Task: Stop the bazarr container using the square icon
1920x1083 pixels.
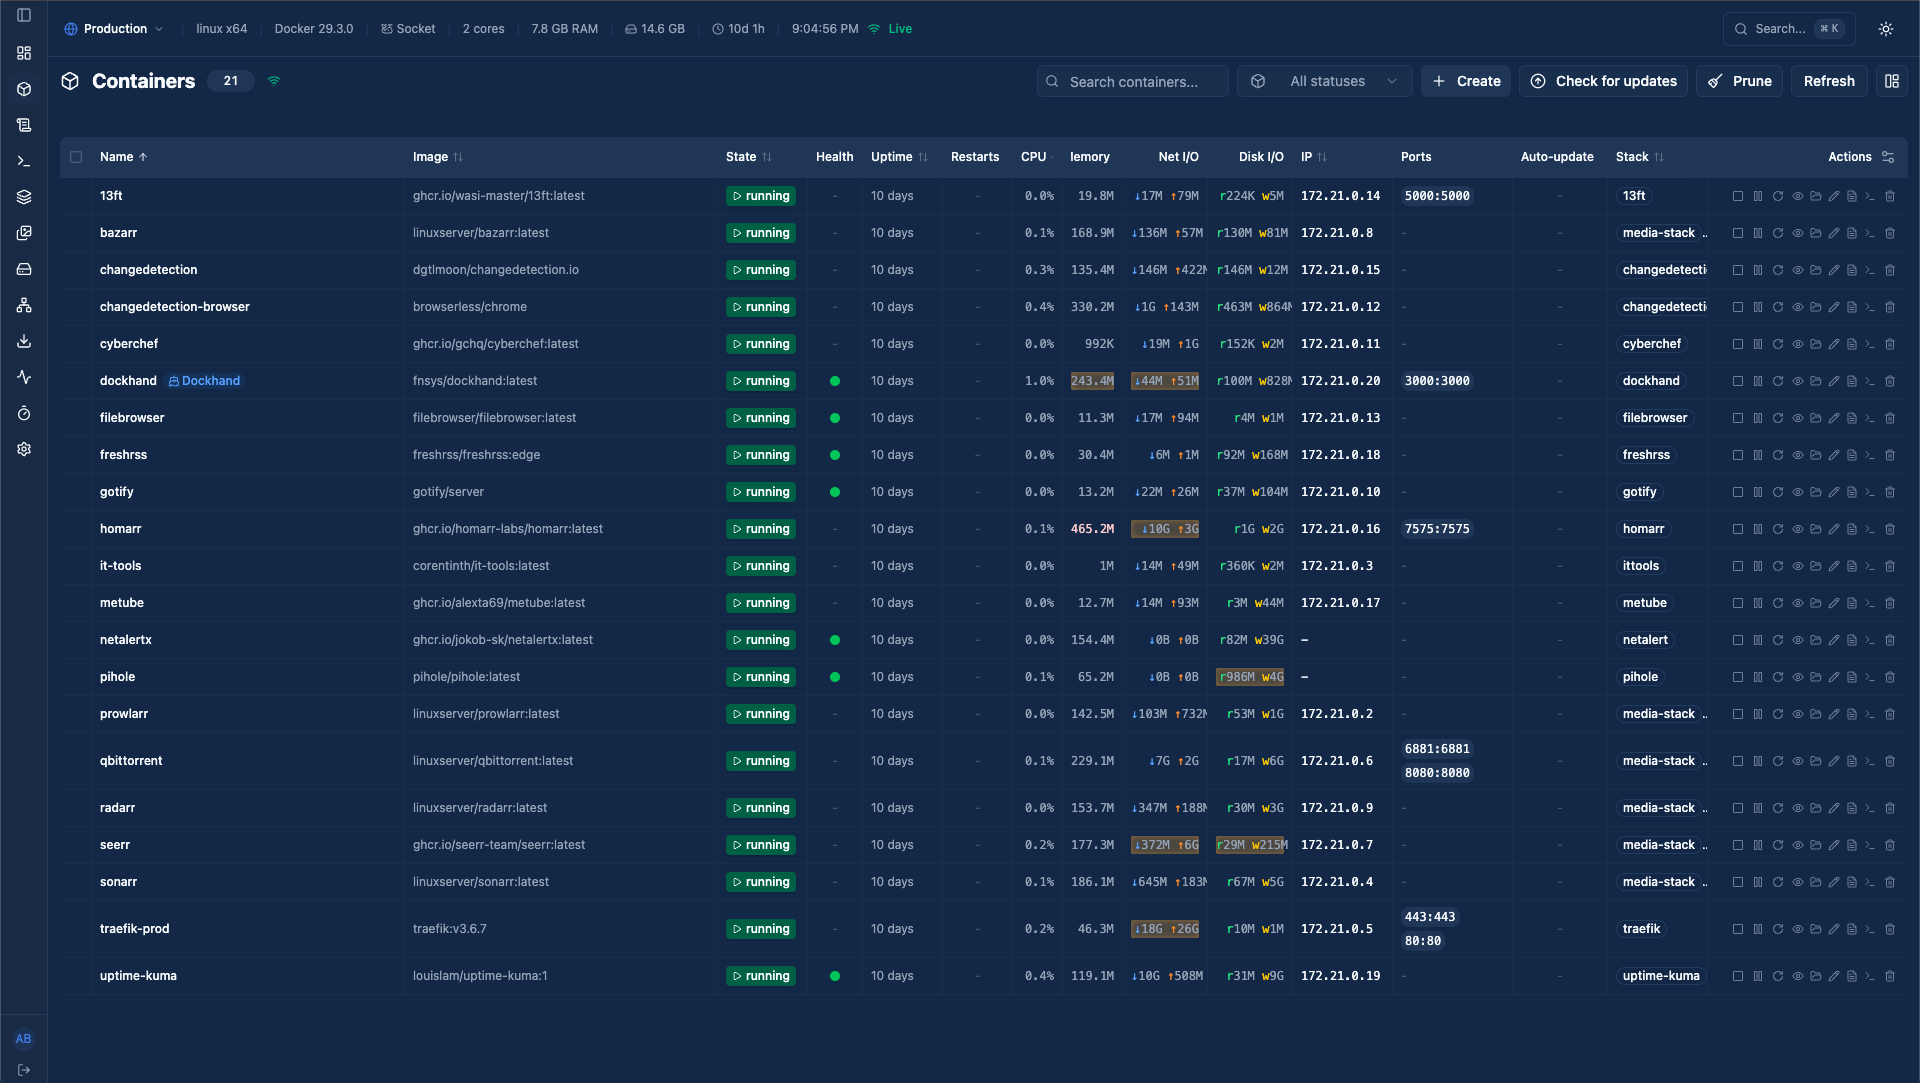Action: click(1738, 233)
